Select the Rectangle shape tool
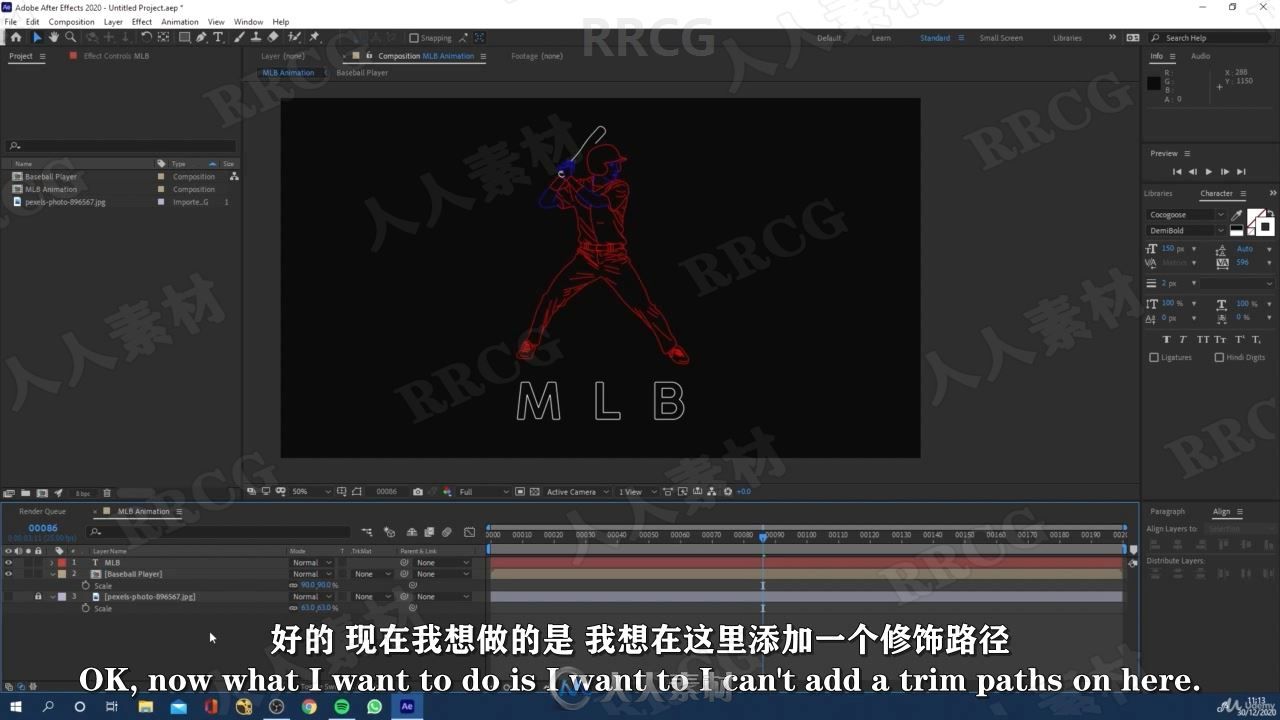1280x720 pixels. tap(184, 37)
